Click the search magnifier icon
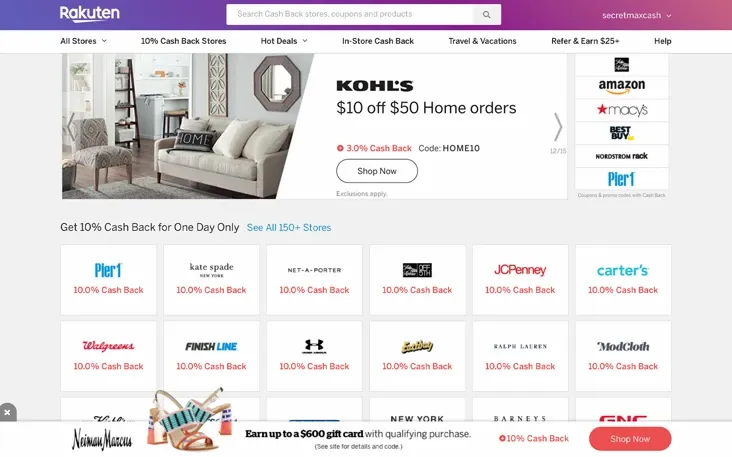The image size is (732, 457). (486, 14)
